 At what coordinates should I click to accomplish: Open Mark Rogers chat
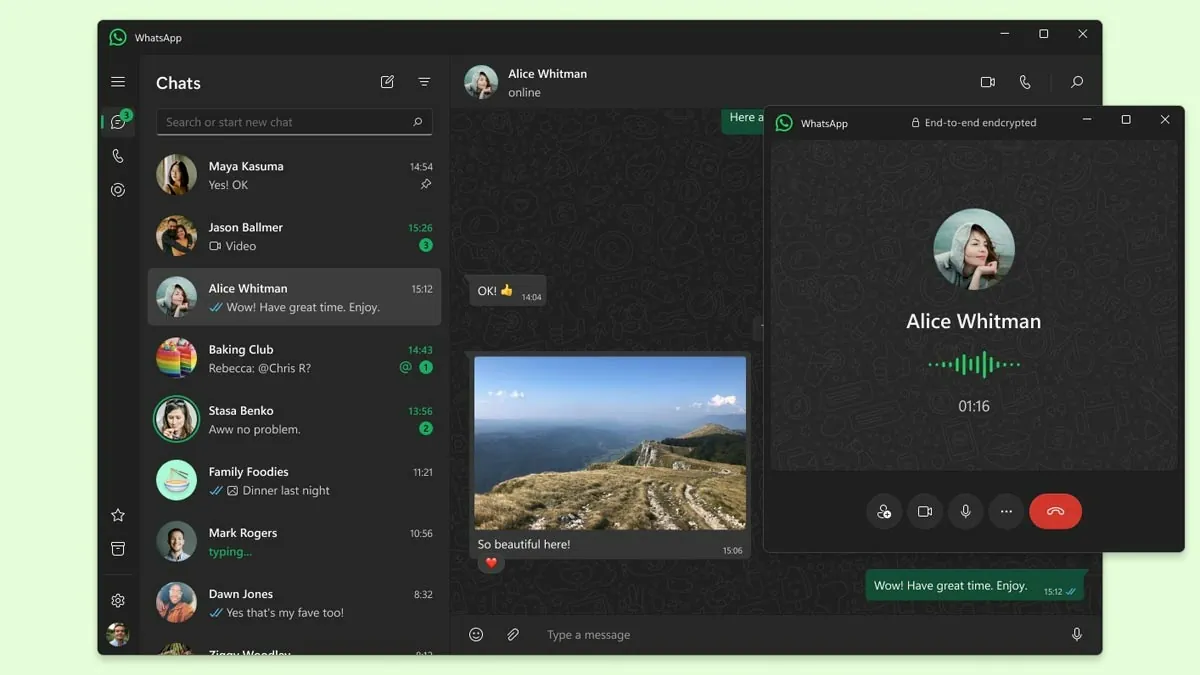294,541
